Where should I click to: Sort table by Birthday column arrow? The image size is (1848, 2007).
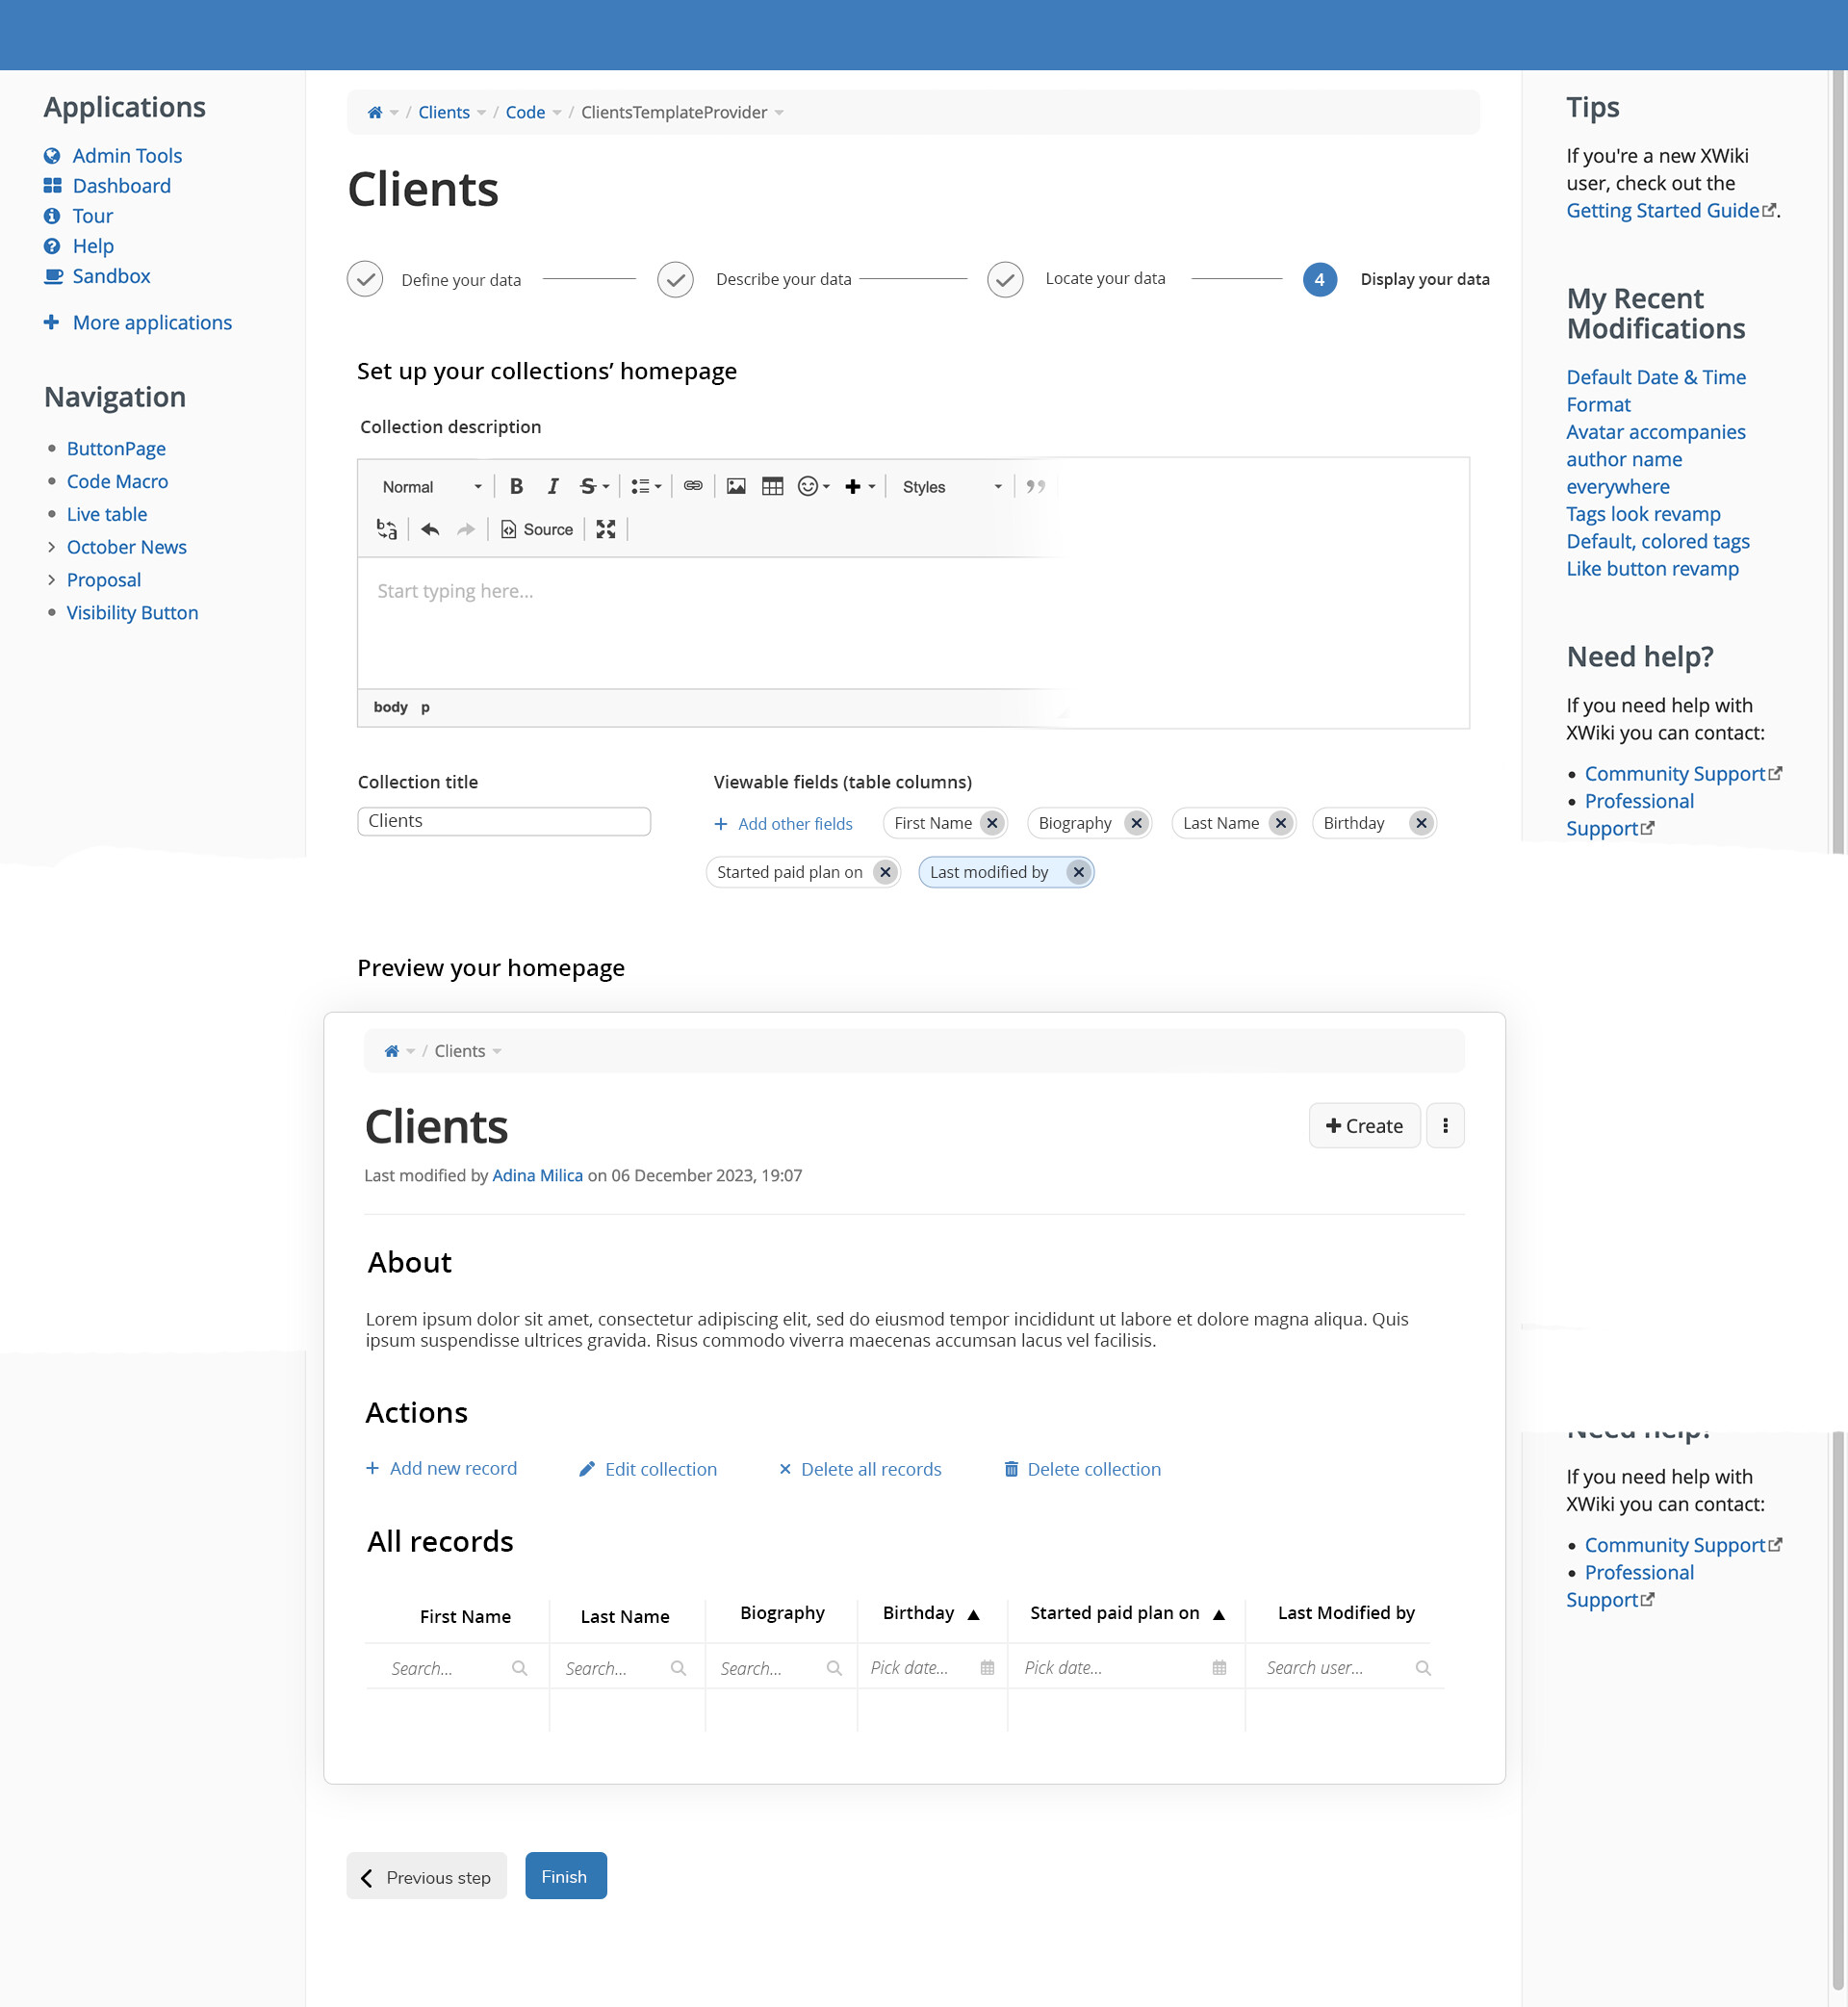click(x=973, y=1614)
